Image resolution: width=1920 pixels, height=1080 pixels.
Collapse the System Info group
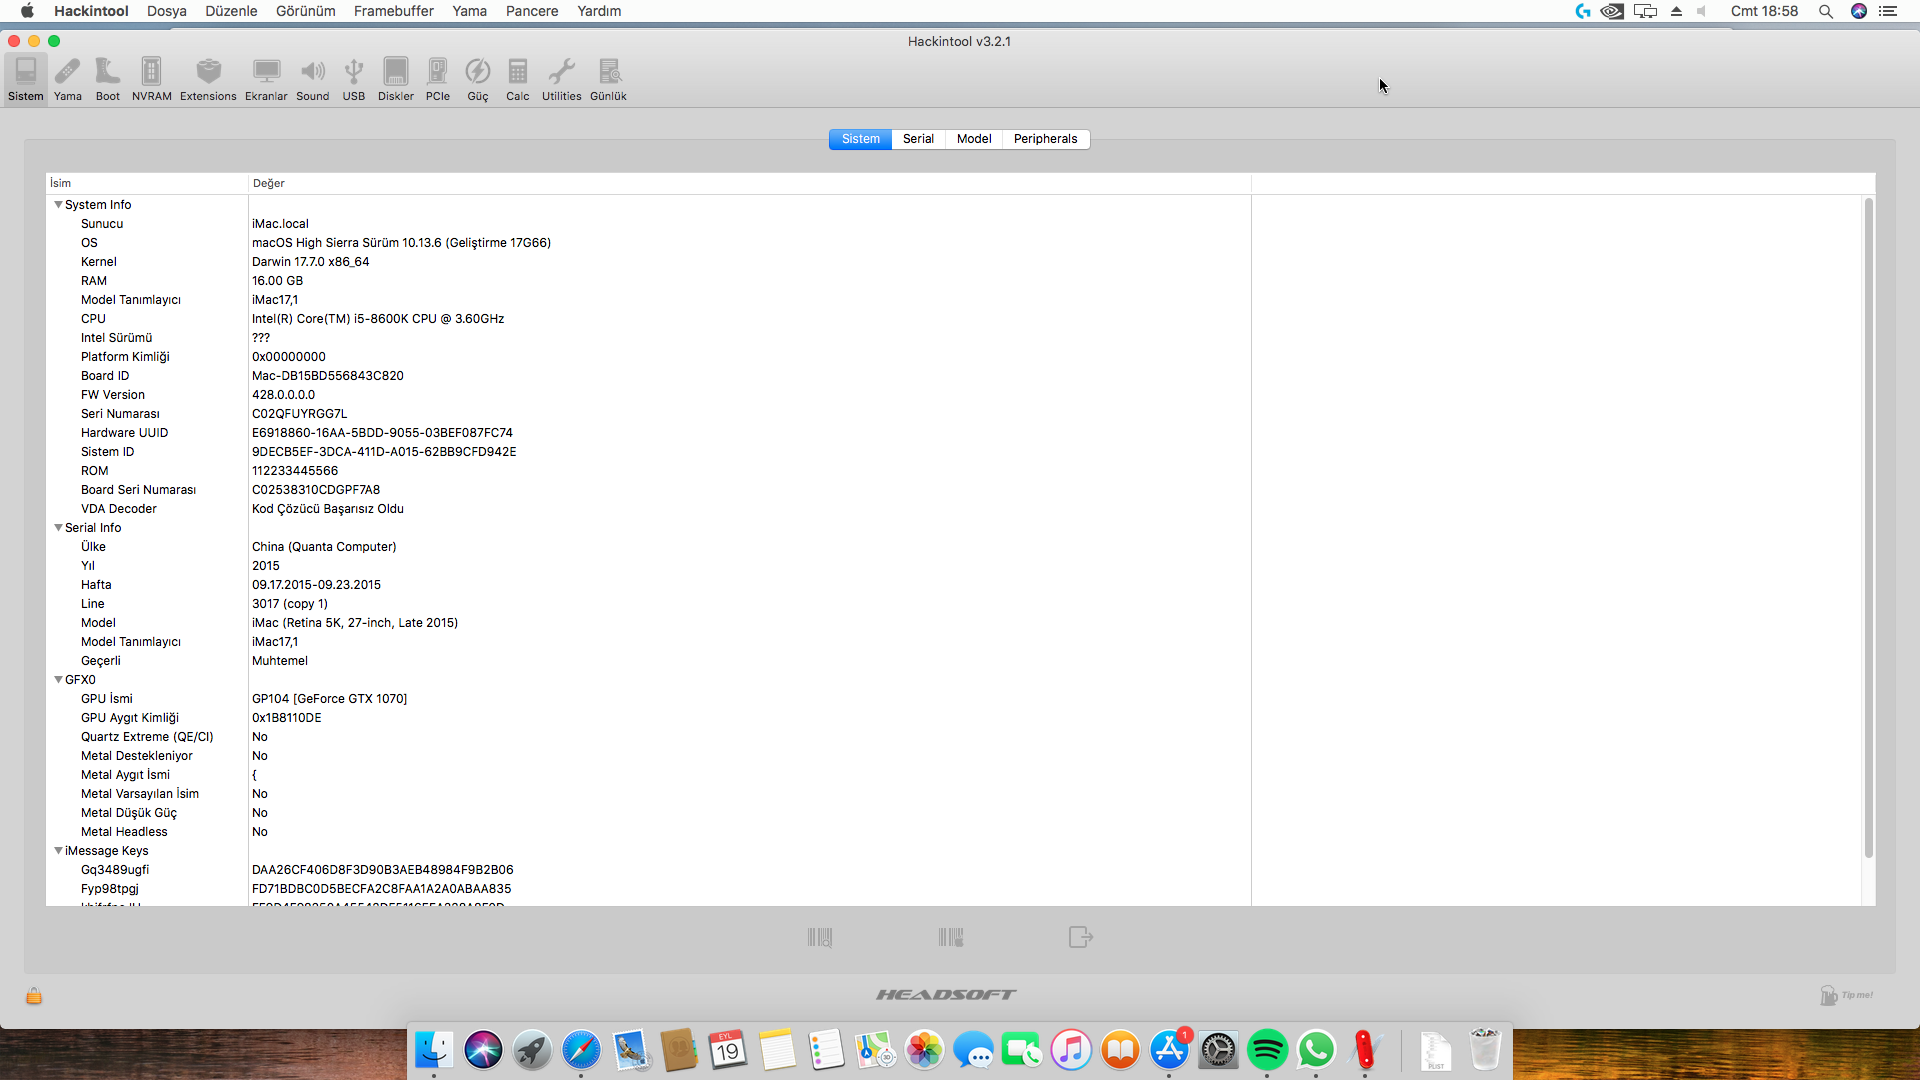tap(58, 205)
